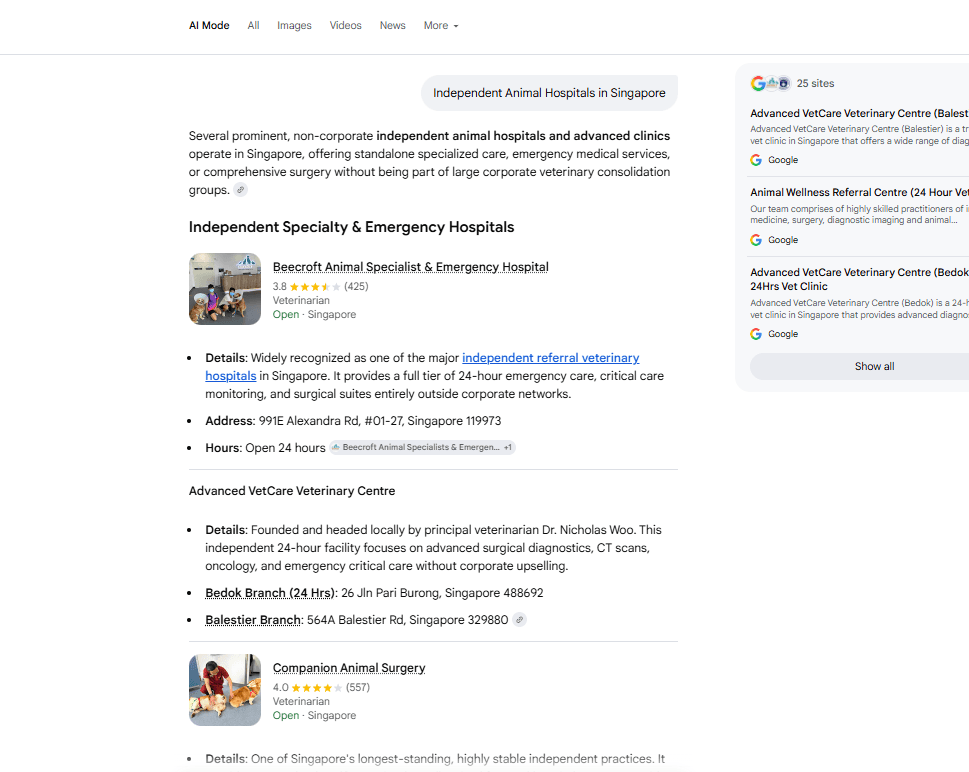This screenshot has height=772, width=969.
Task: Click the address 991E Alexandra Rd text
Action: pyautogui.click(x=379, y=421)
